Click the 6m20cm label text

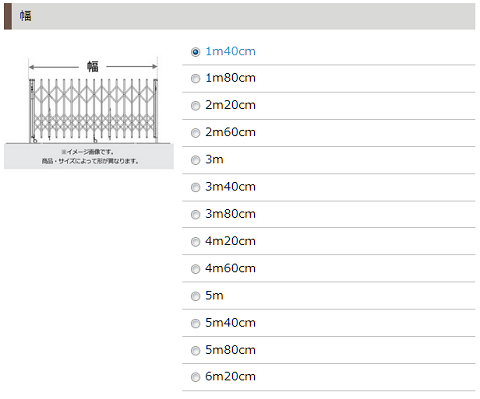point(230,376)
